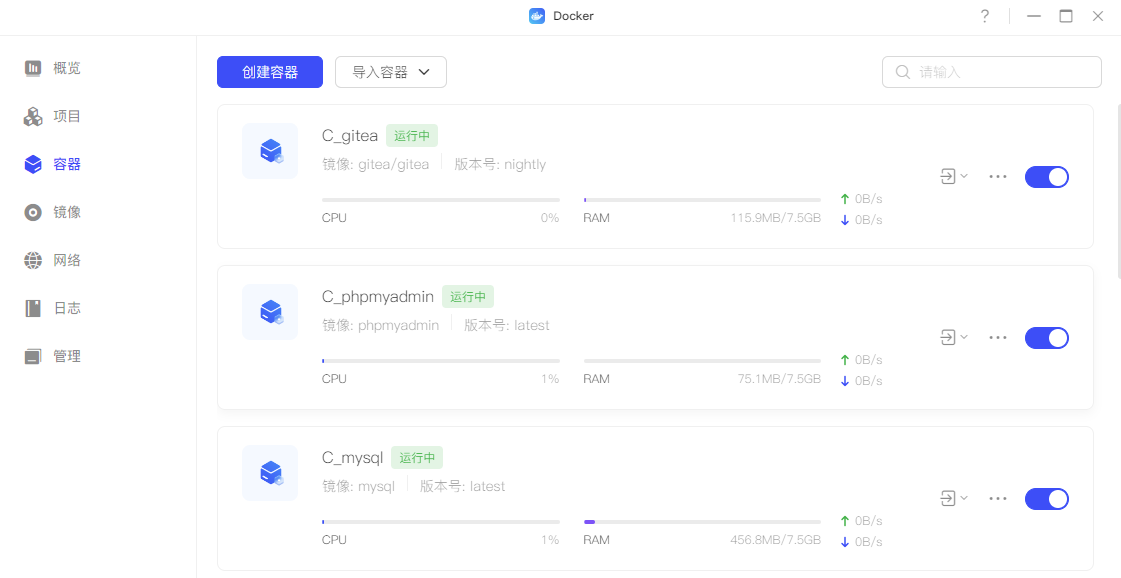Click the C_gitea container icon
This screenshot has height=578, width=1121.
click(x=270, y=151)
